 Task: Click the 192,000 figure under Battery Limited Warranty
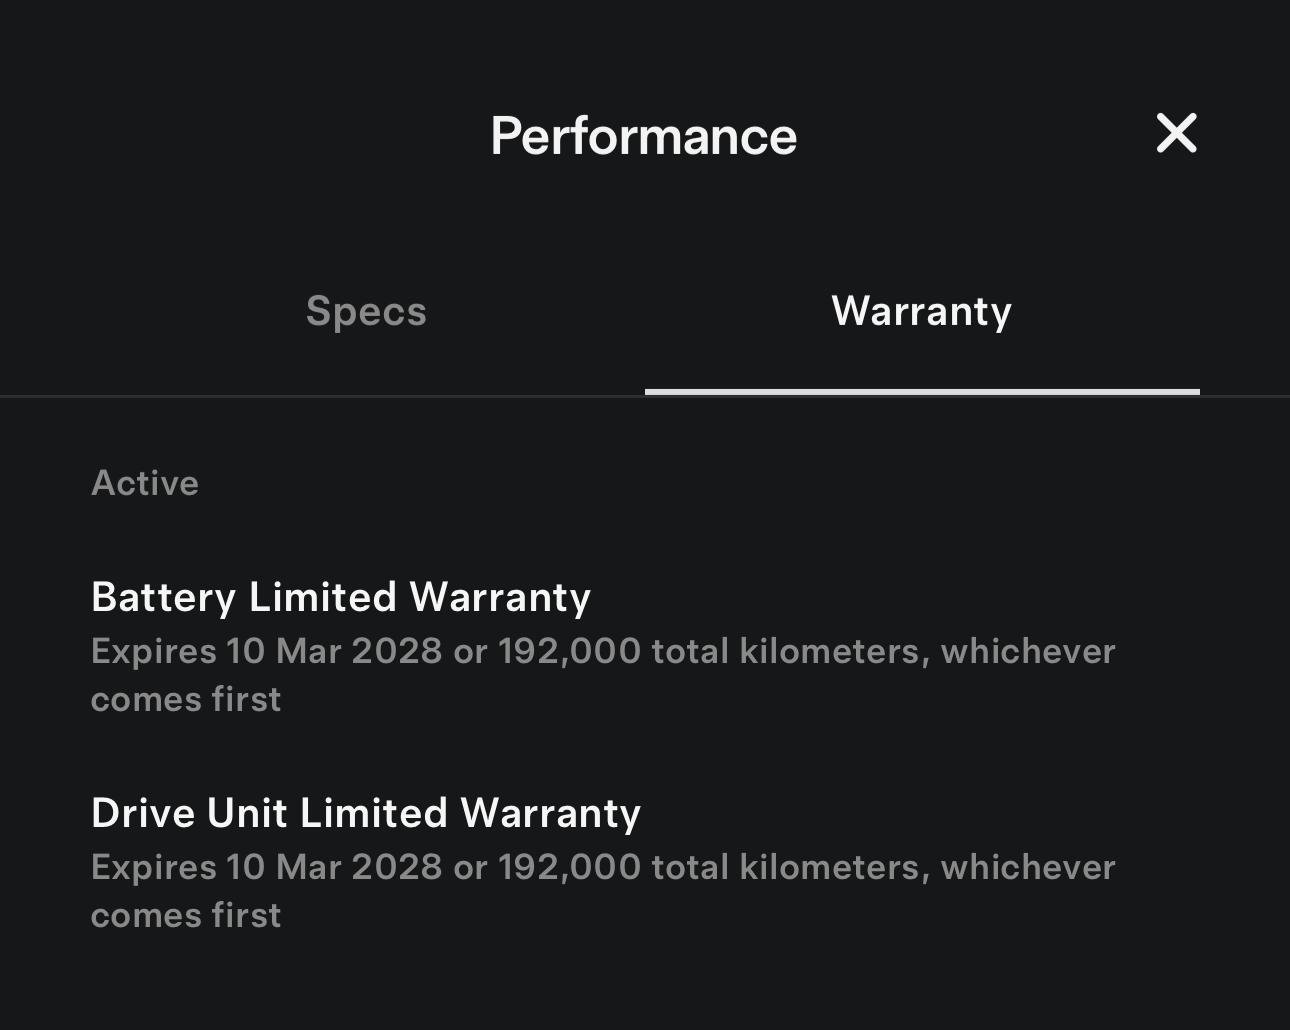tap(569, 651)
